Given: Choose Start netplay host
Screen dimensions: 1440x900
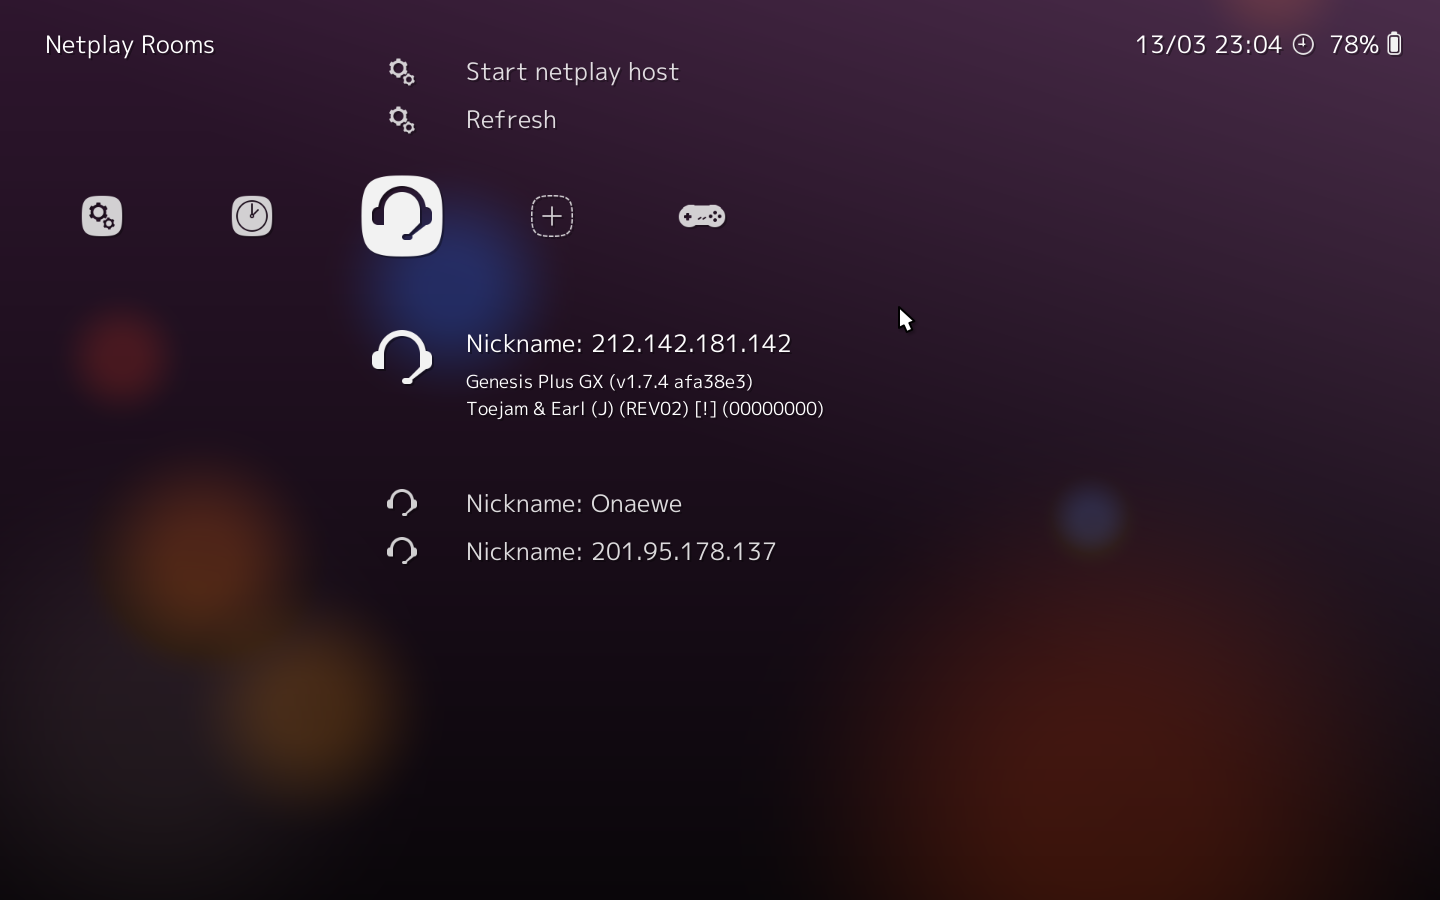Looking at the screenshot, I should coord(572,72).
